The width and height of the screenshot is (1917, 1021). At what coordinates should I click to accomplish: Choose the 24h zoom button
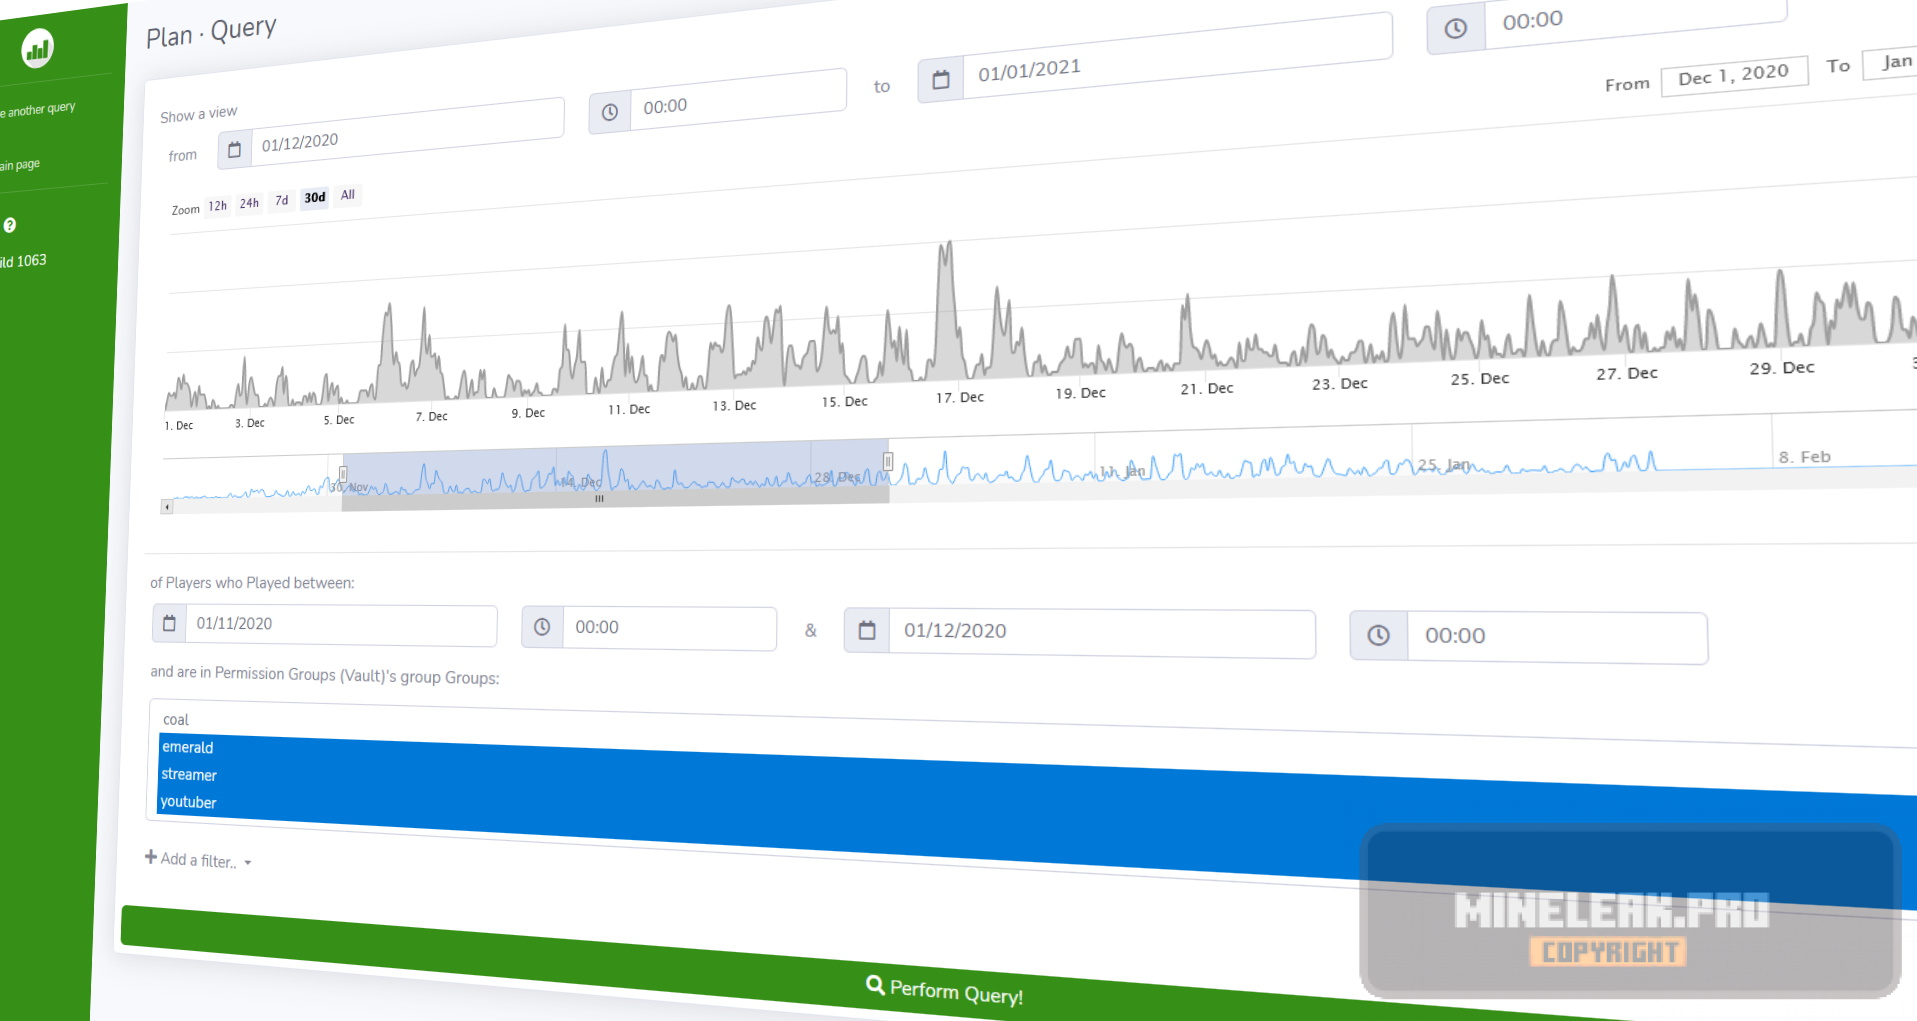tap(249, 203)
